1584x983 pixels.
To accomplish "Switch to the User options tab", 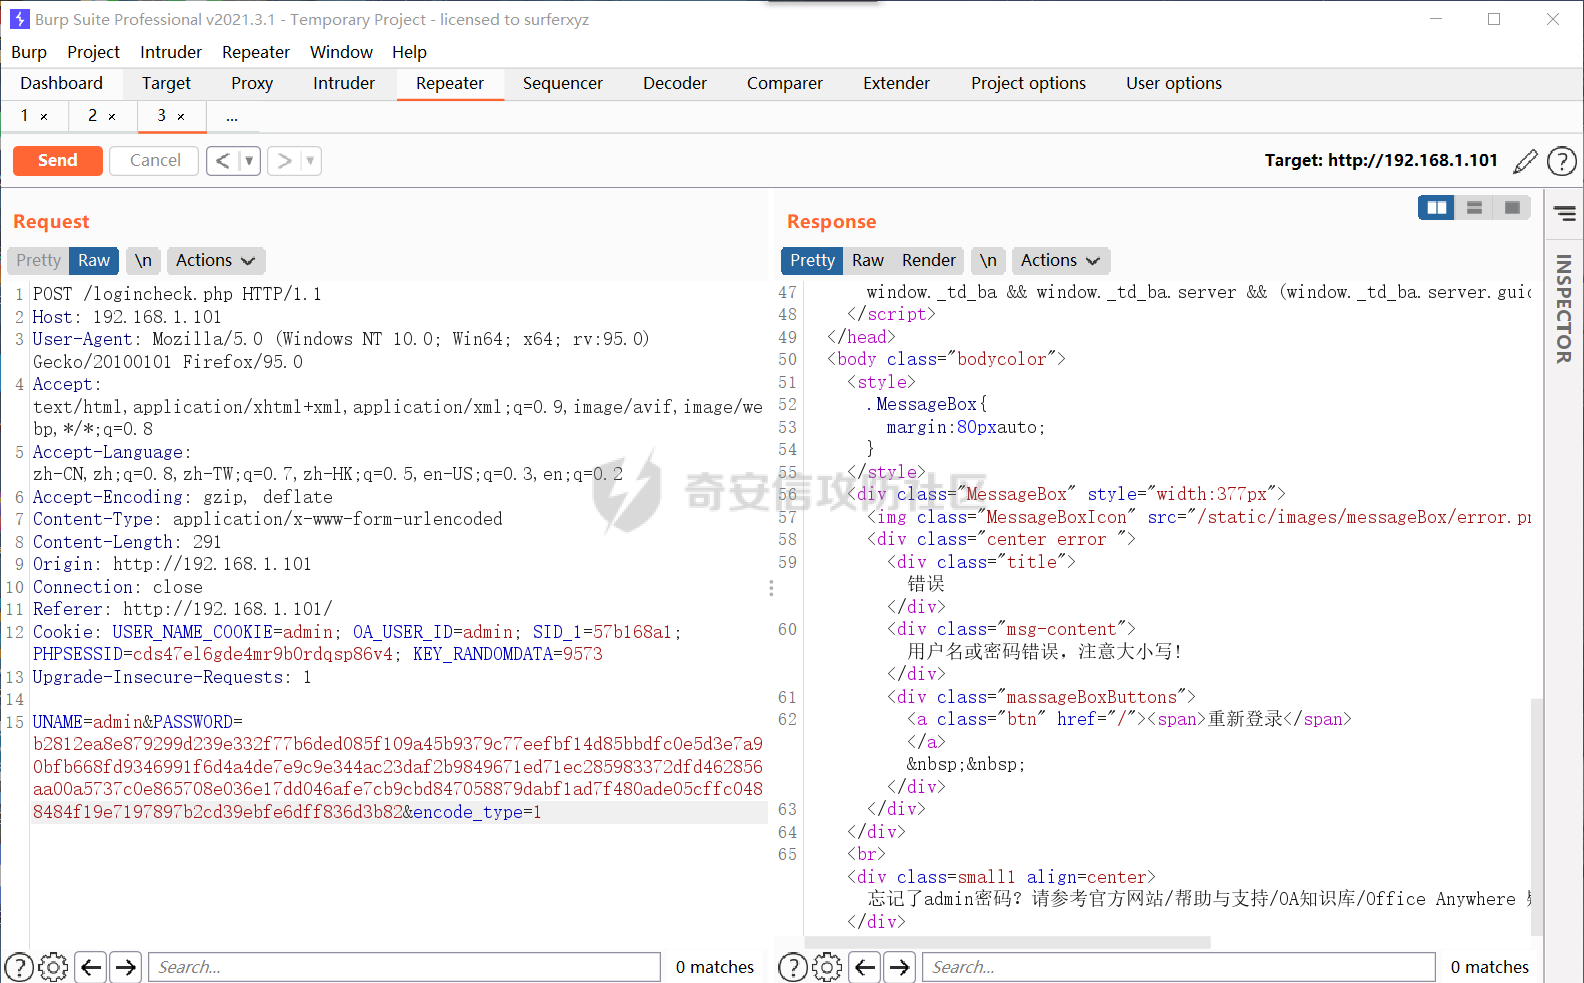I will (x=1174, y=83).
